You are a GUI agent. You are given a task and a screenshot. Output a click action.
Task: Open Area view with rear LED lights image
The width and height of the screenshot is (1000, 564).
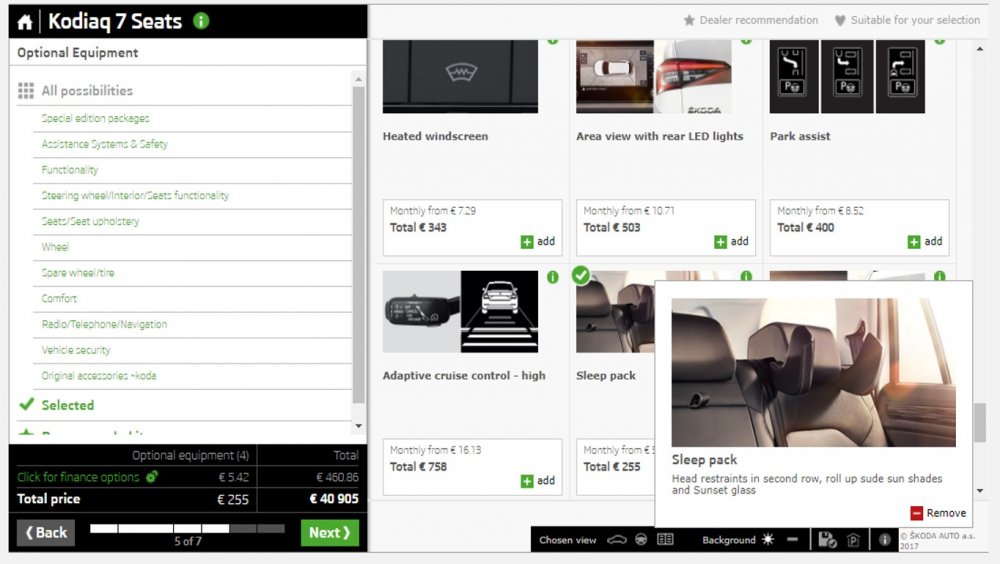tap(654, 77)
